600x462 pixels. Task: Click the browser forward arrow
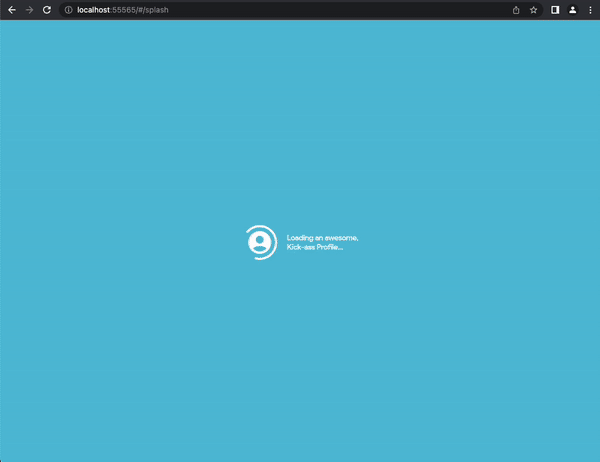(29, 10)
